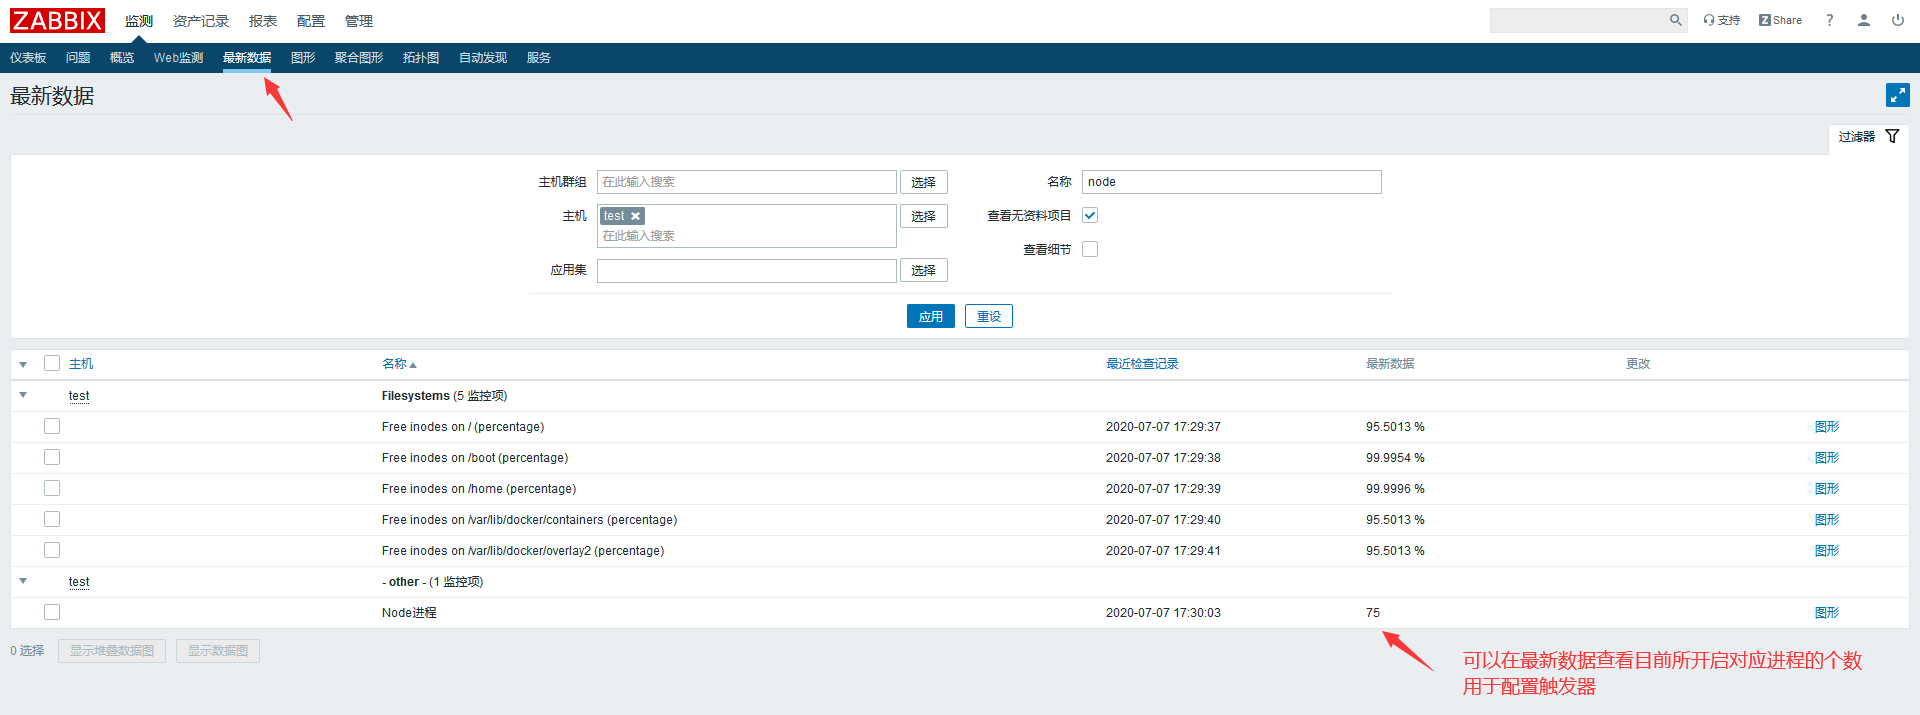Uncheck the 查看无资料项目 checkbox
The width and height of the screenshot is (1920, 715).
pos(1090,215)
